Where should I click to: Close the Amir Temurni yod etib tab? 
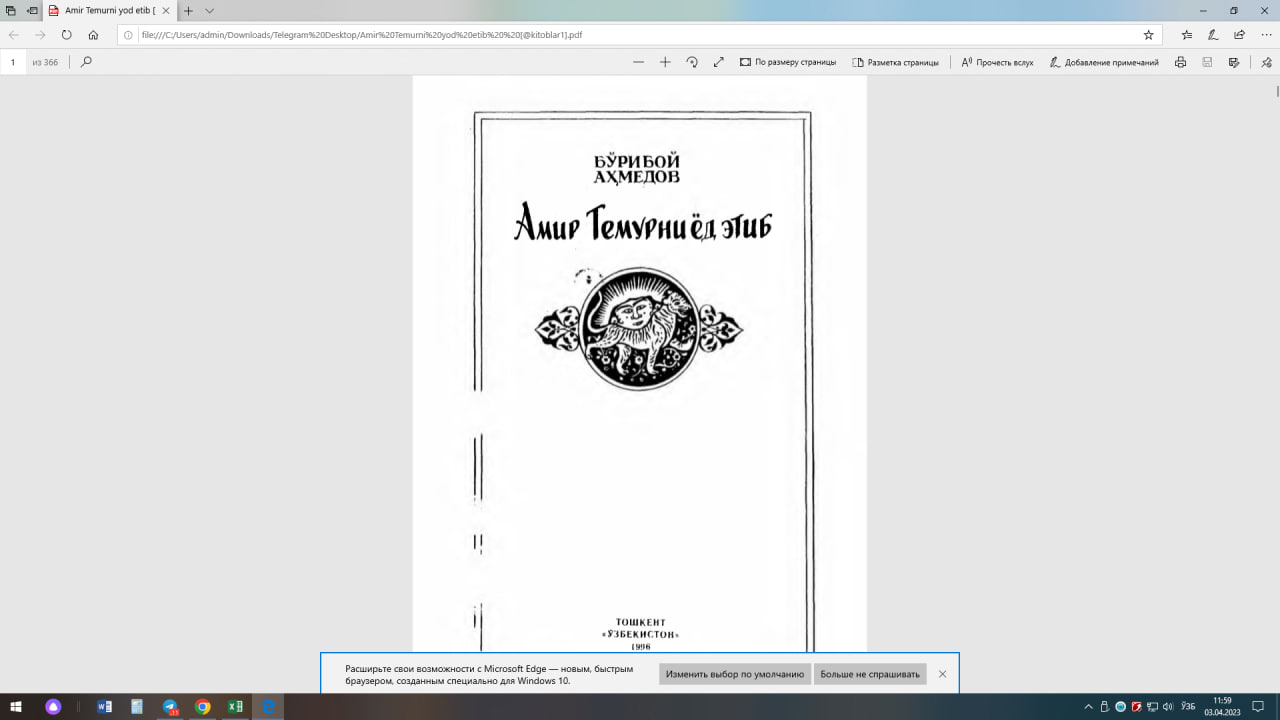point(165,10)
